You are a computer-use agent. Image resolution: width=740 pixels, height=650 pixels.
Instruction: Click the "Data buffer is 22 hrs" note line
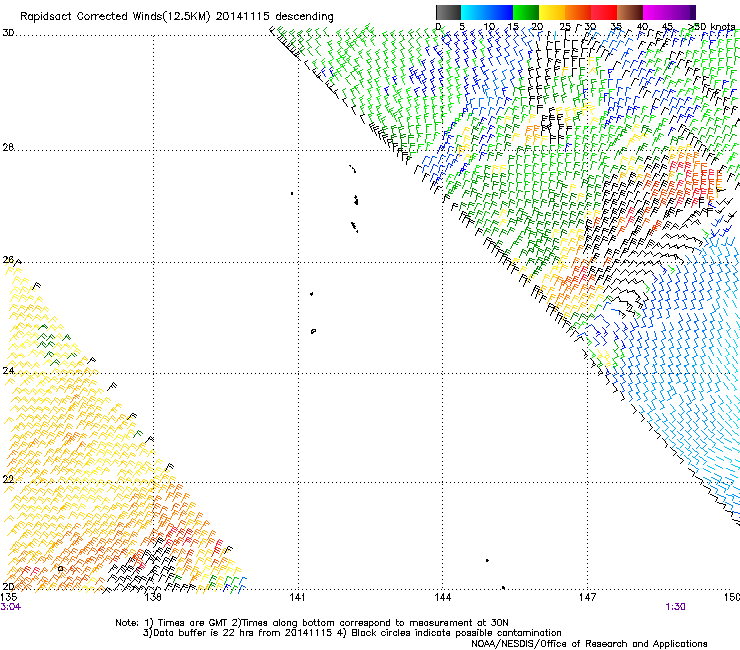(352, 633)
